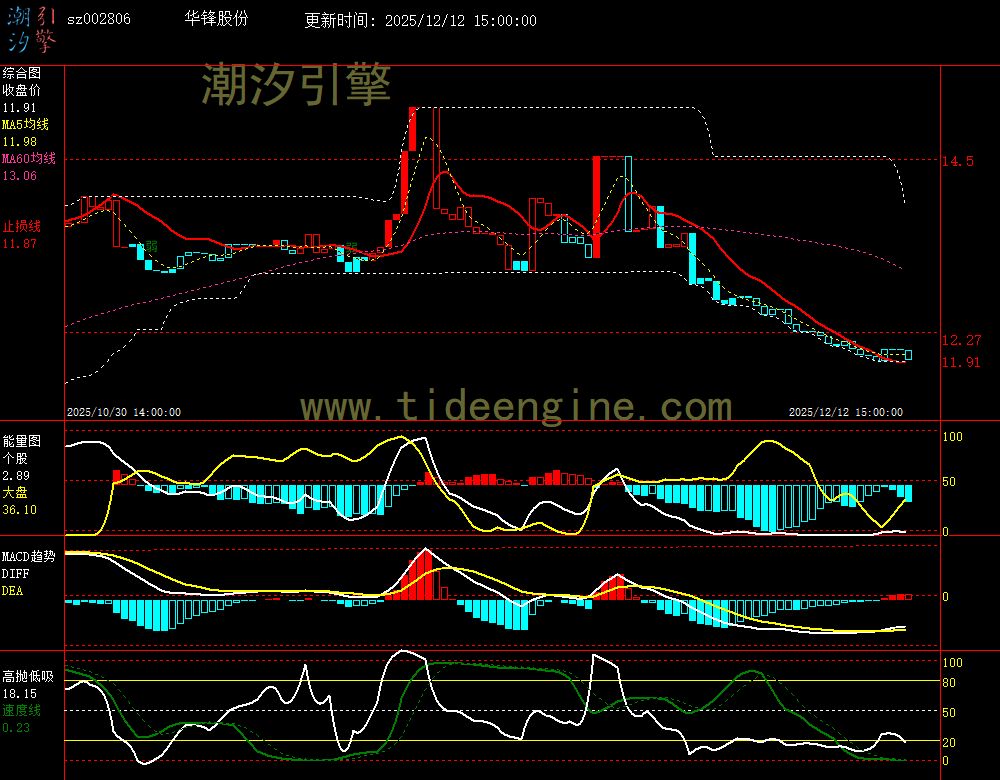Click the 14.5 price axis label
This screenshot has width=1000, height=780.
click(x=957, y=161)
